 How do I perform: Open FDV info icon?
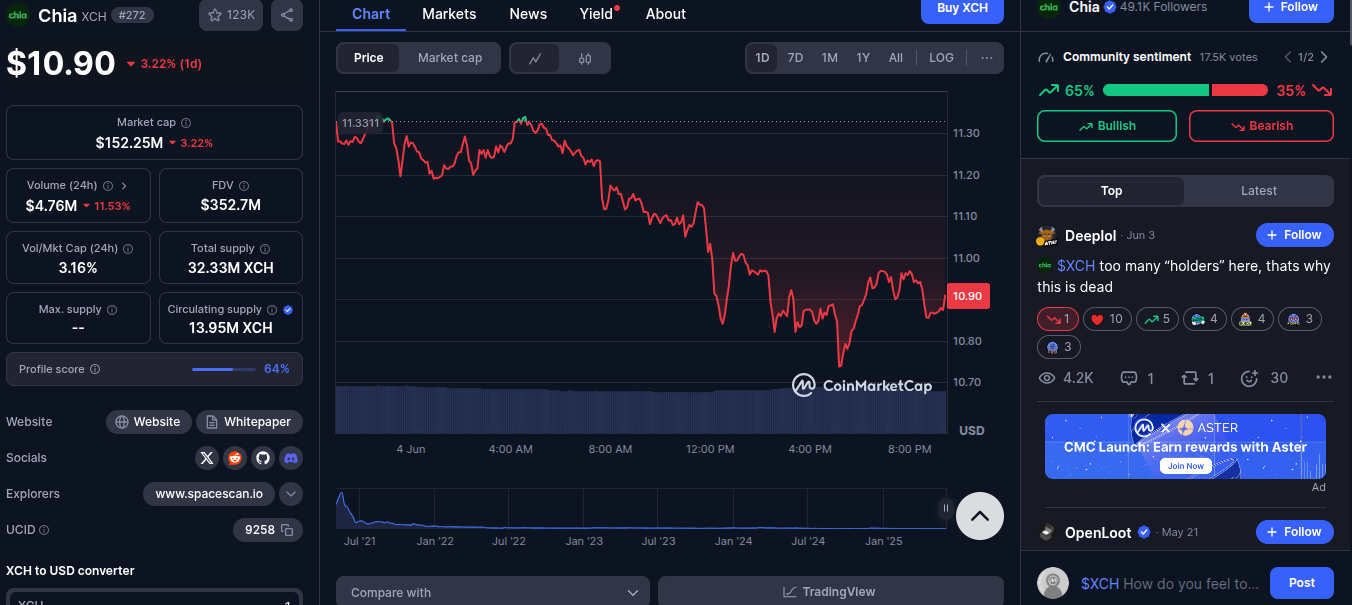tap(244, 186)
